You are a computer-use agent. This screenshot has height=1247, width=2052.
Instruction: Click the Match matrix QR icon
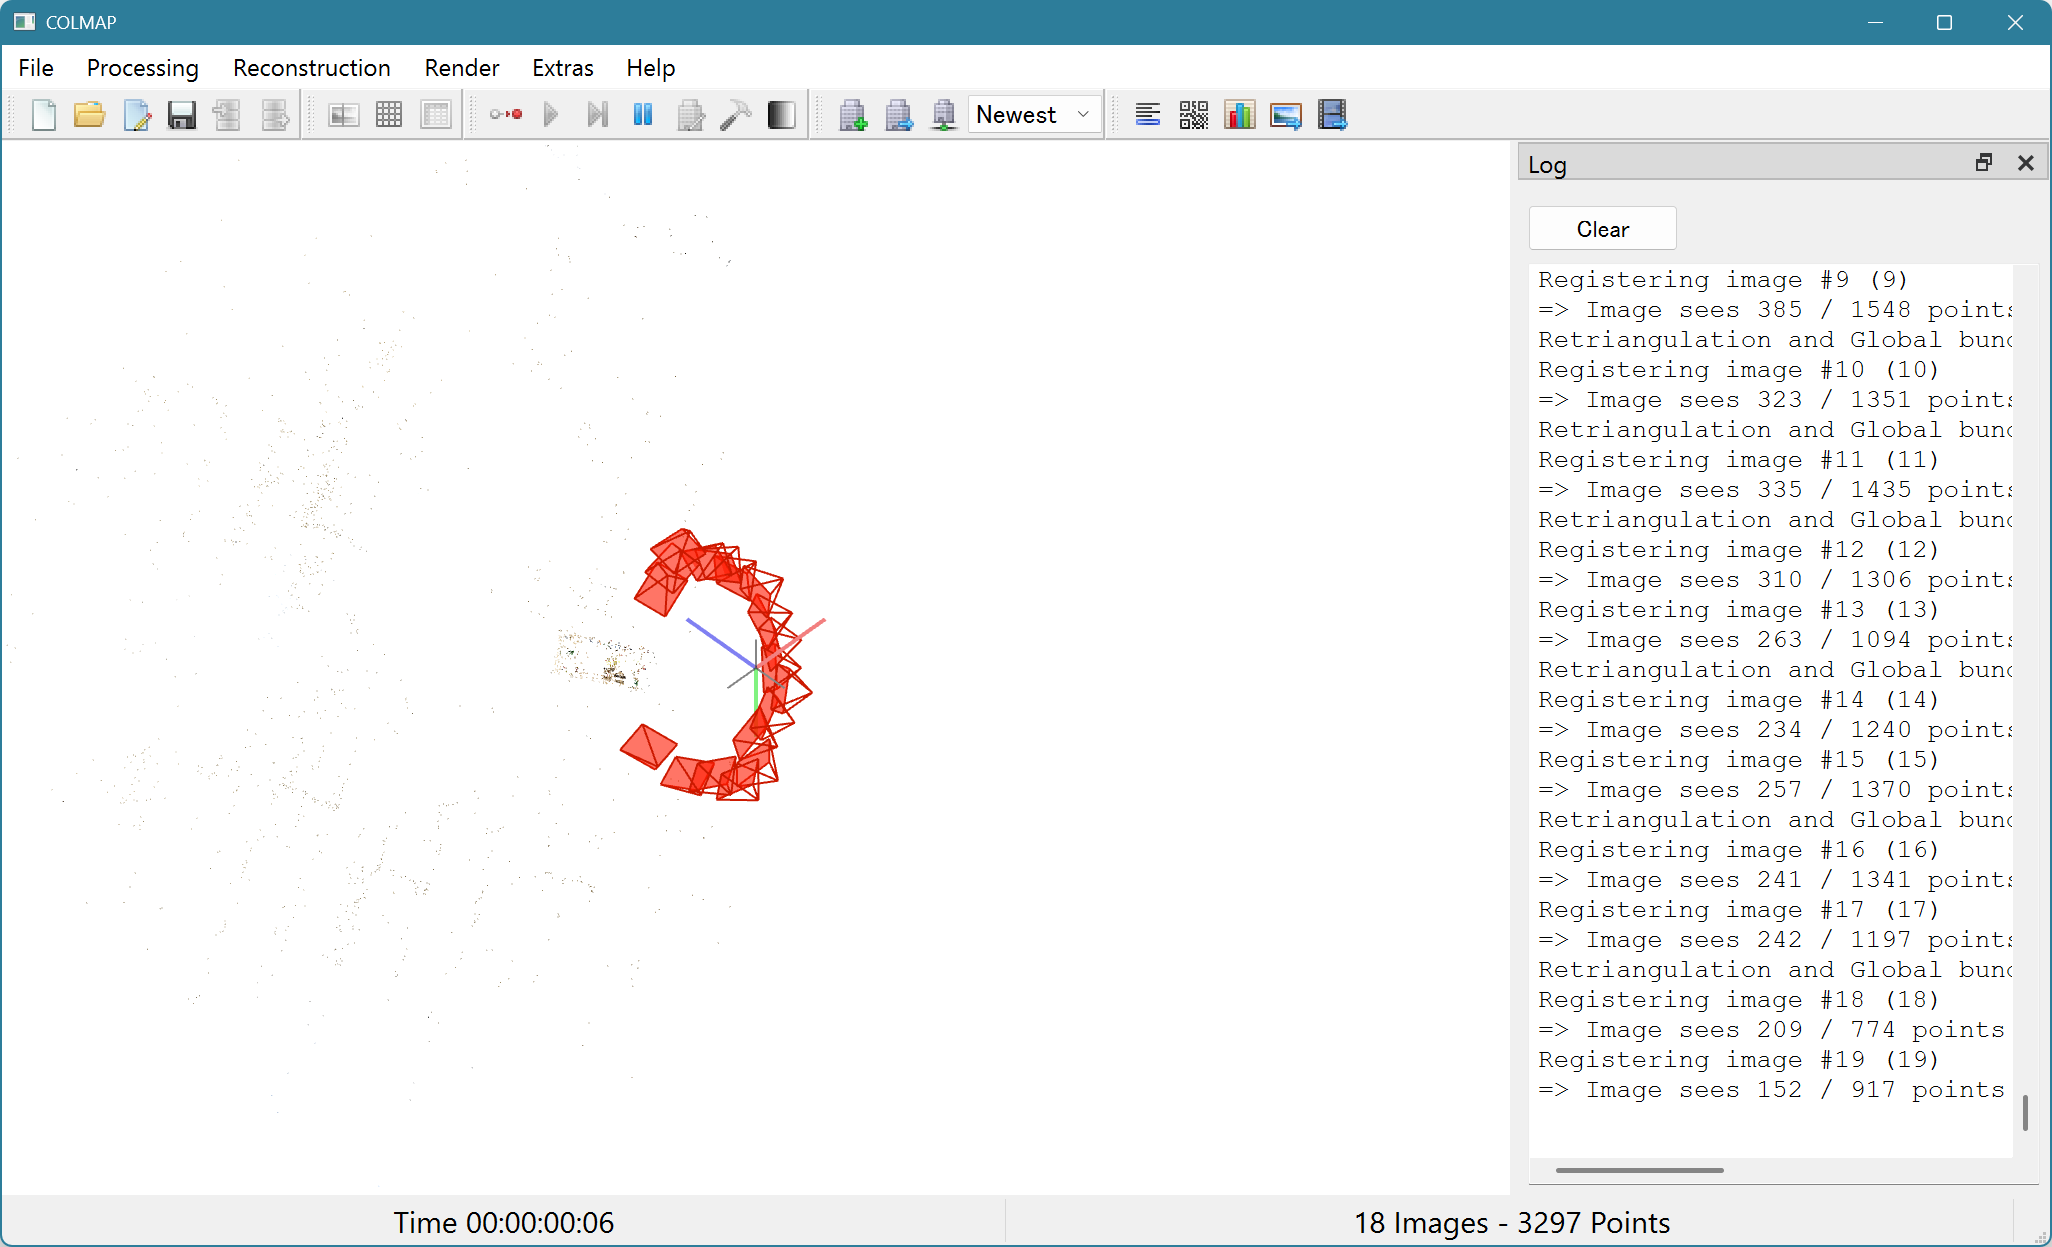(1193, 115)
